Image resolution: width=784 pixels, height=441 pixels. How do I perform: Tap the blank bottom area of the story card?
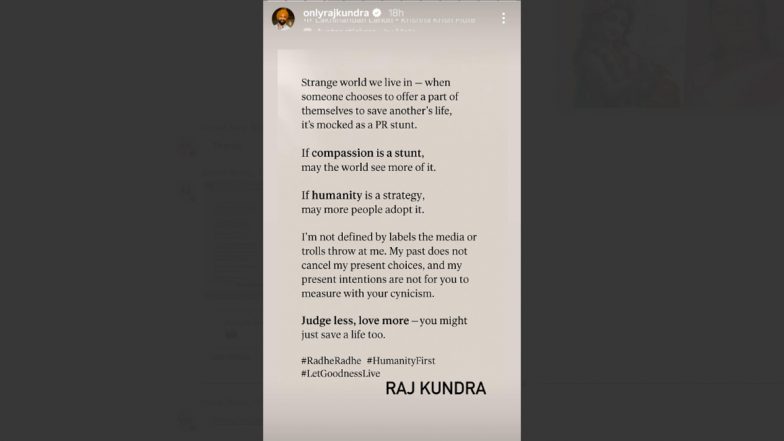tap(392, 420)
